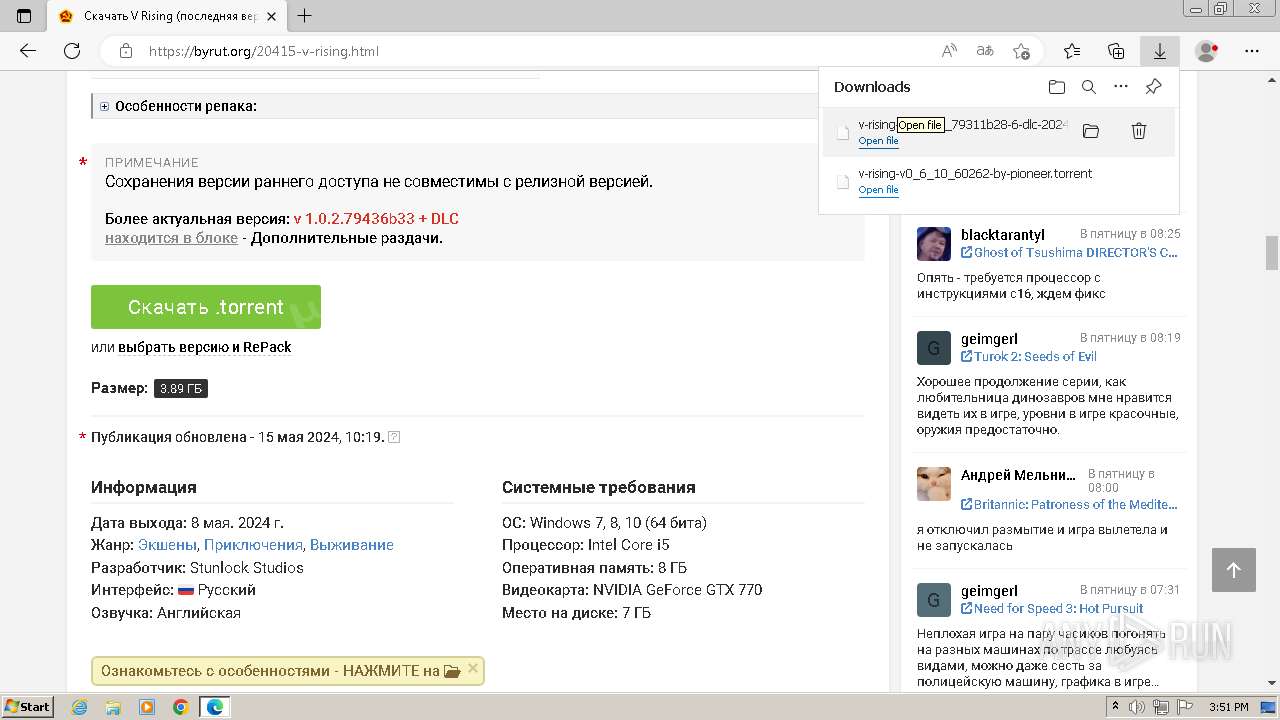Open the Выживание genre link

tap(352, 545)
